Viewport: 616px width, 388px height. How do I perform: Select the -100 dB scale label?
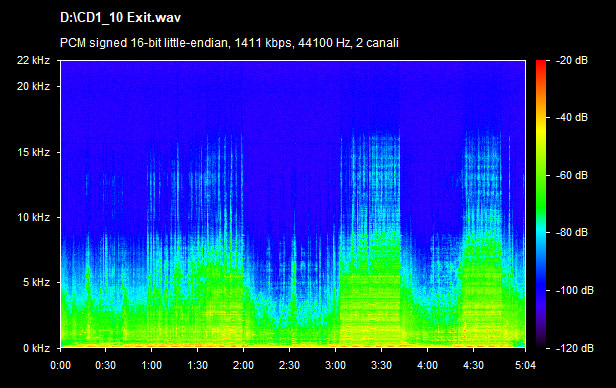coord(574,290)
